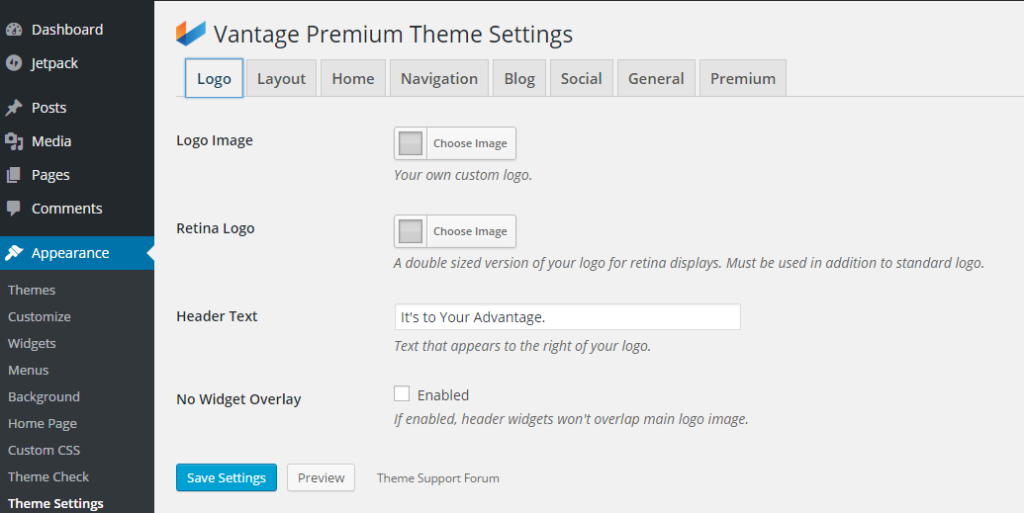
Task: Open the Home Page submenu item
Action: pyautogui.click(x=42, y=424)
